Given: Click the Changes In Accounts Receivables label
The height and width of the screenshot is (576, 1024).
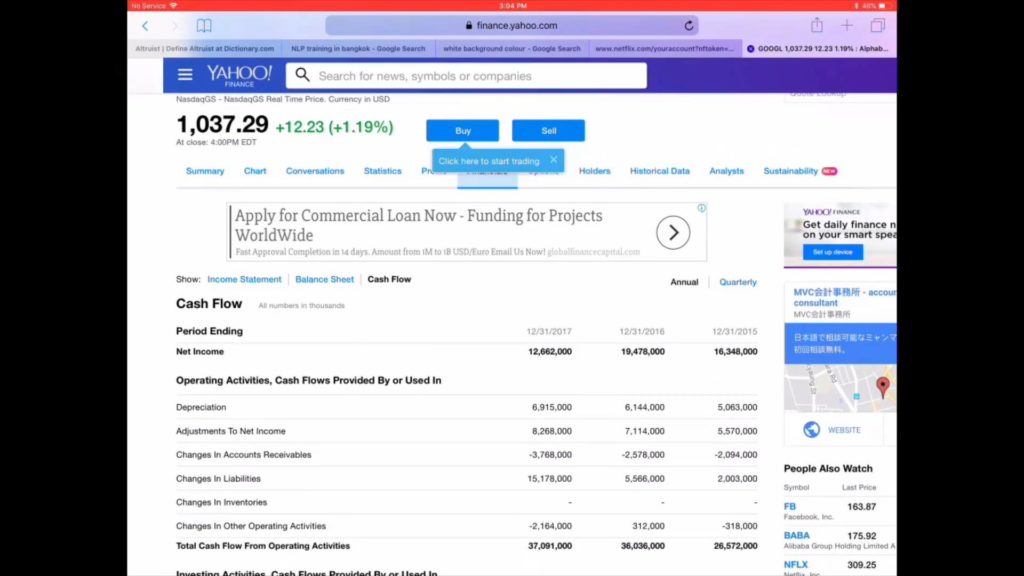Looking at the screenshot, I should click(244, 455).
